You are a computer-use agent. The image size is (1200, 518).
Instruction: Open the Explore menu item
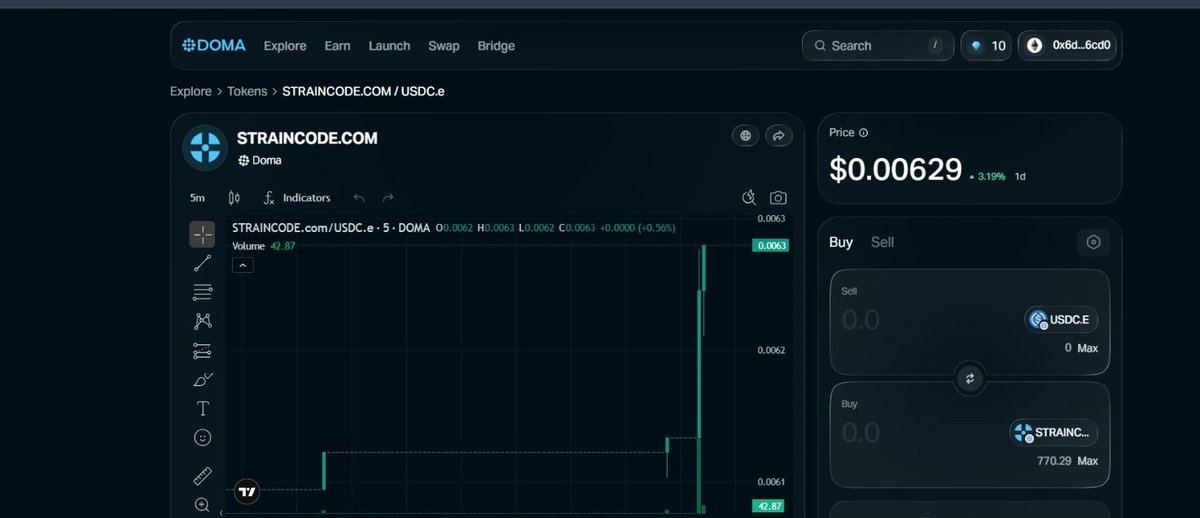(x=285, y=46)
